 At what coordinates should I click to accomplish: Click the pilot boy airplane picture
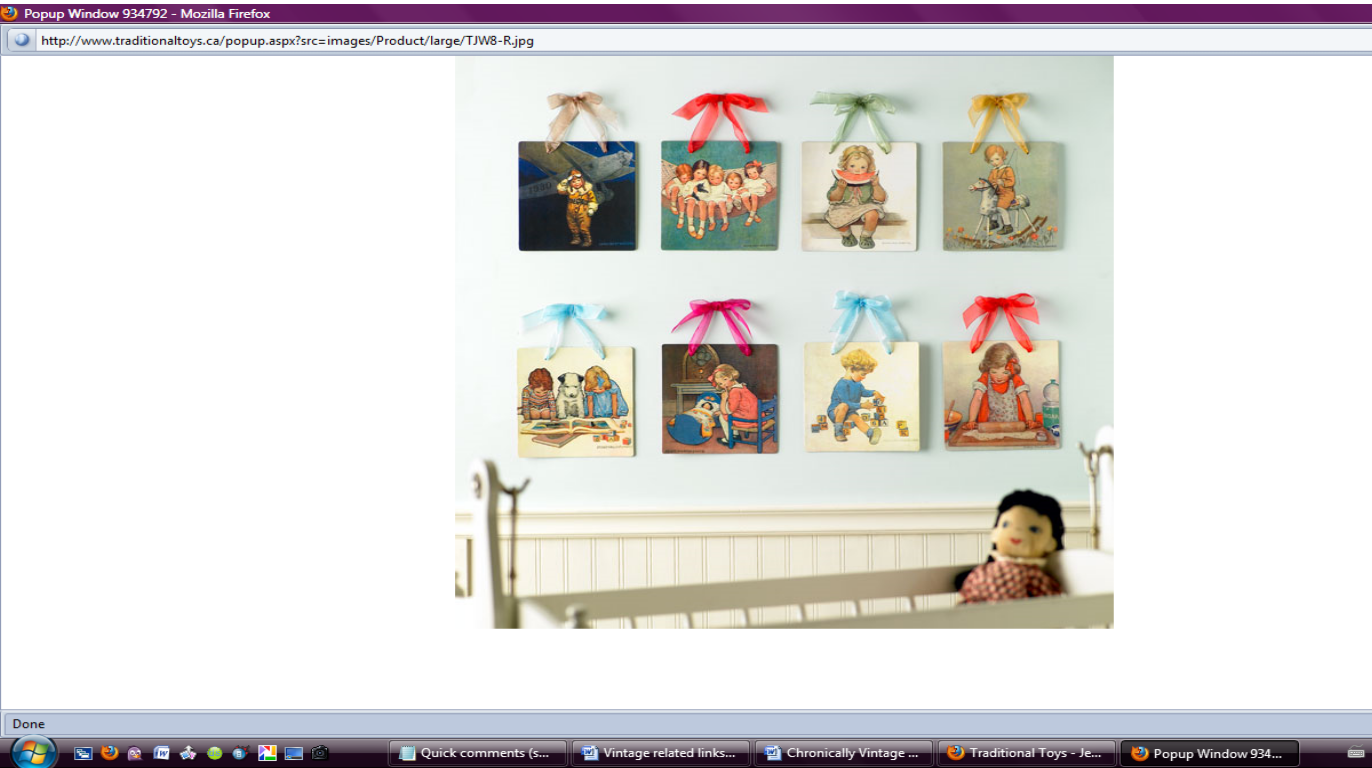[577, 195]
